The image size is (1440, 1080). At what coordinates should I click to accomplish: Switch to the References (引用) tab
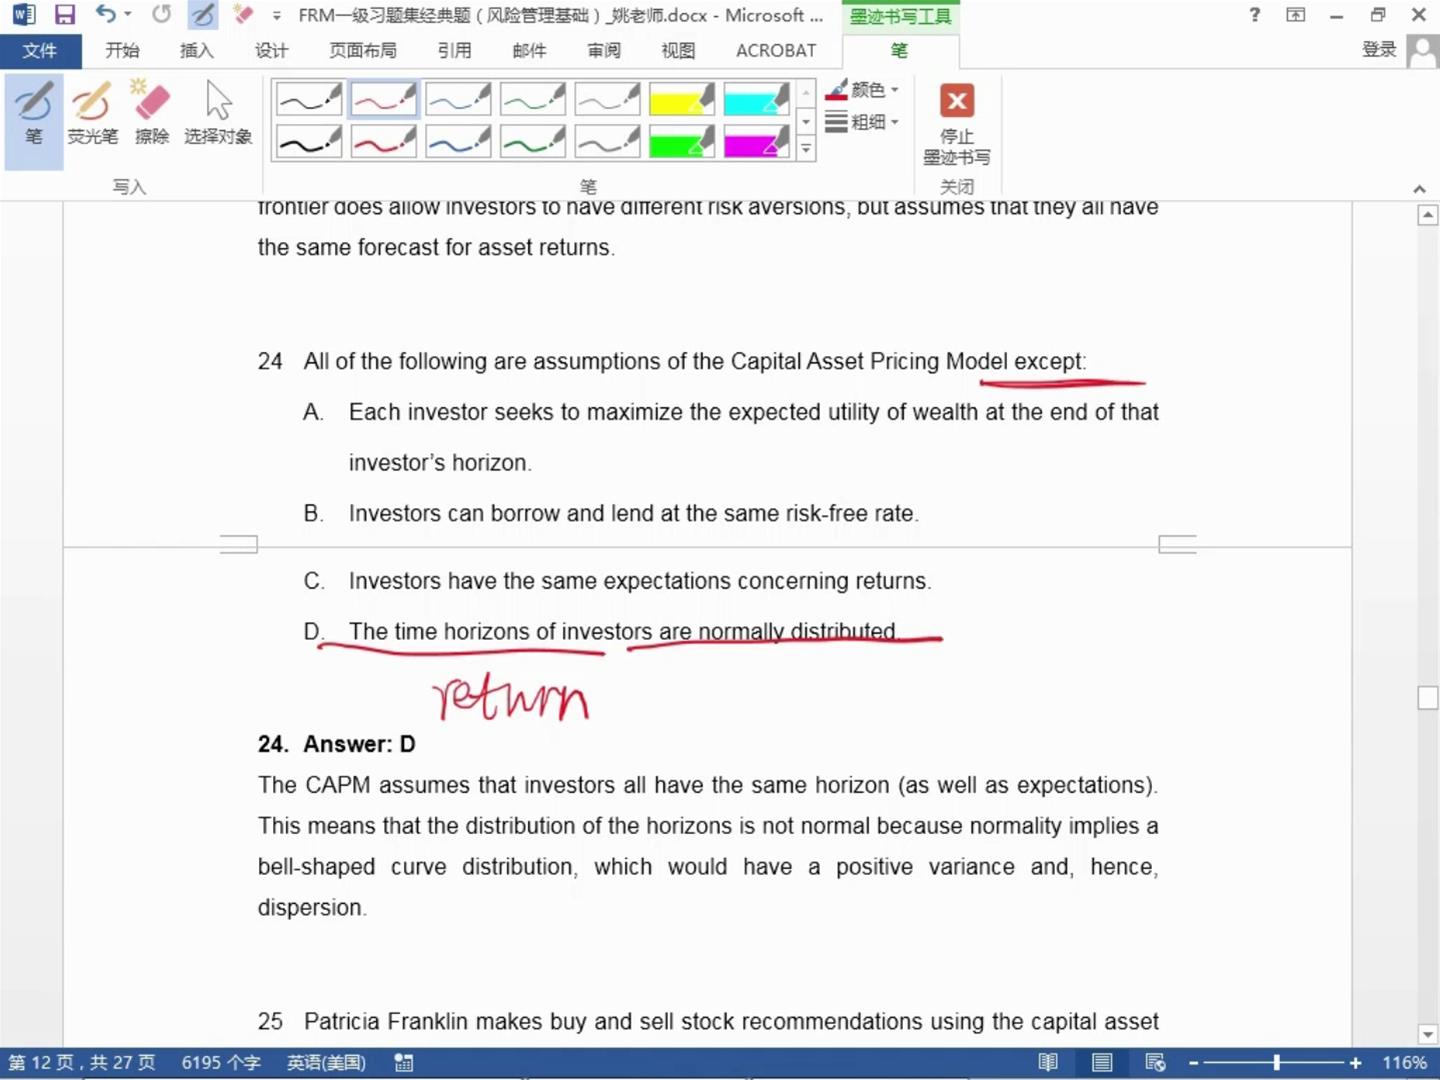click(454, 51)
